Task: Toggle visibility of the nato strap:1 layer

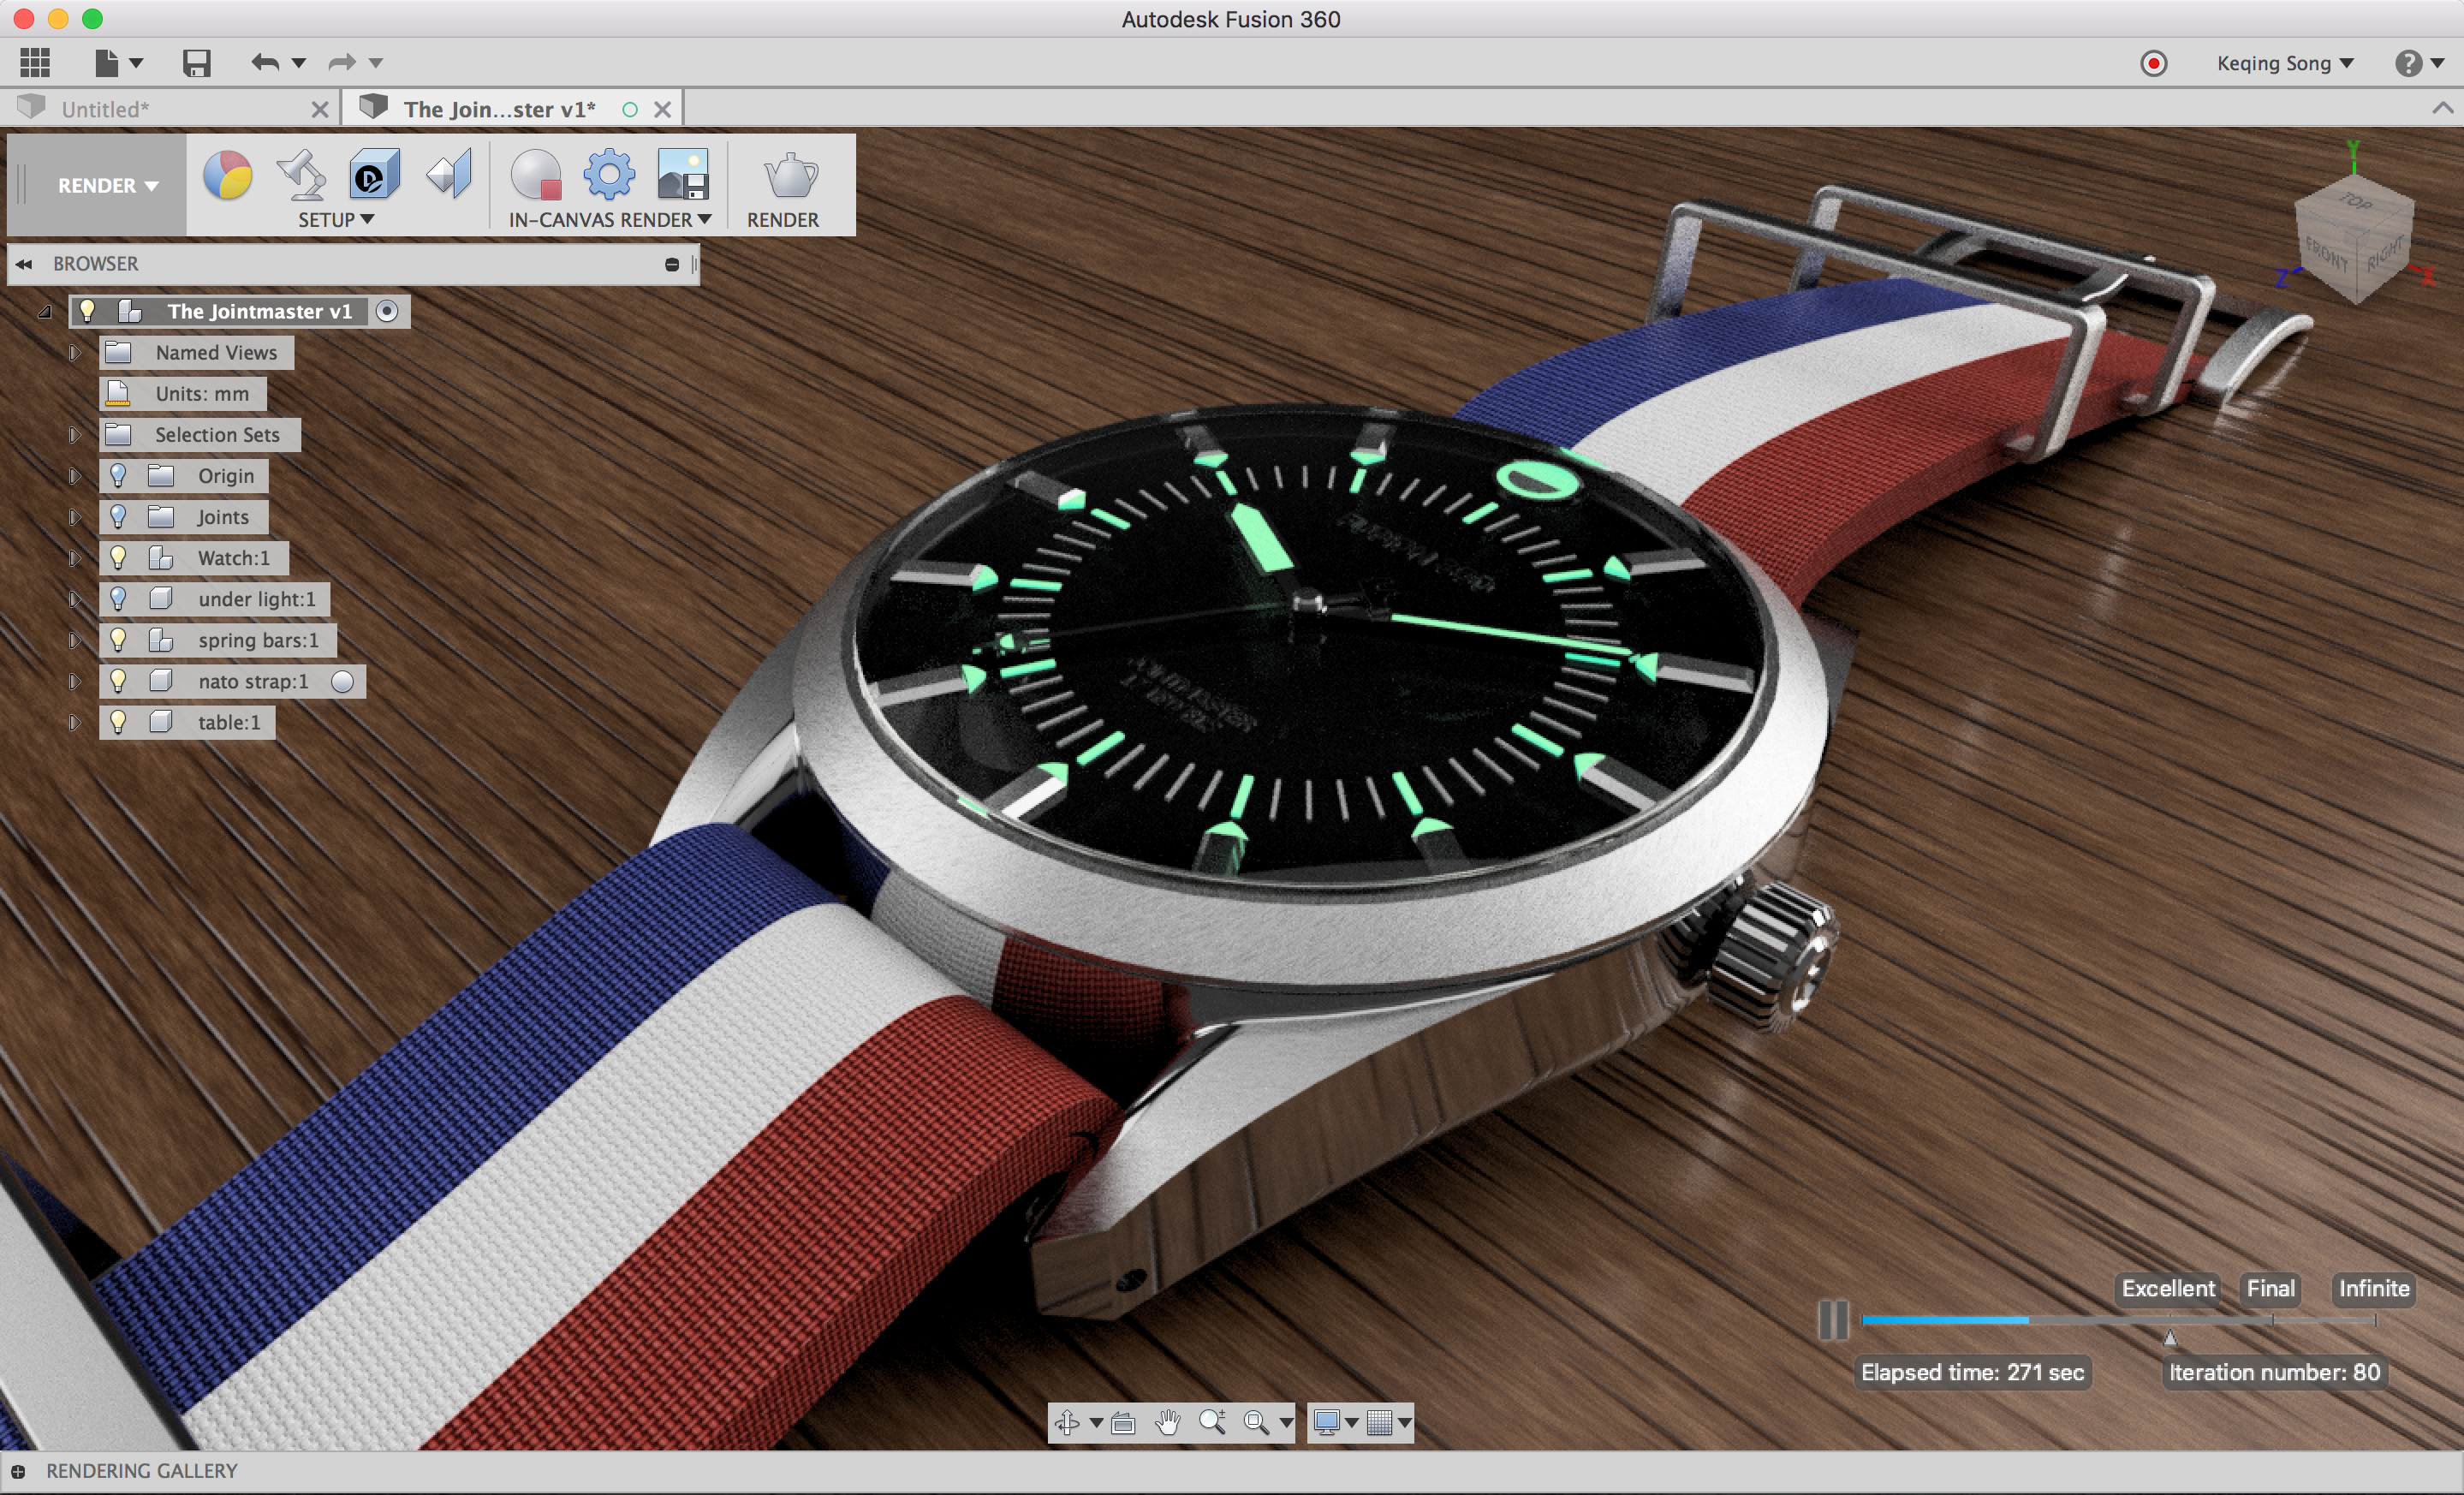Action: click(116, 680)
